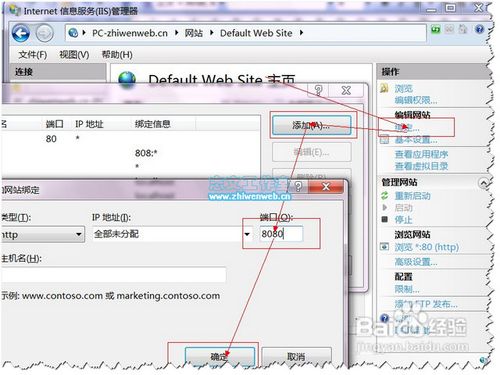Click the 主机名(H) text field
Image resolution: width=500 pixels, height=375 pixels.
point(113,275)
